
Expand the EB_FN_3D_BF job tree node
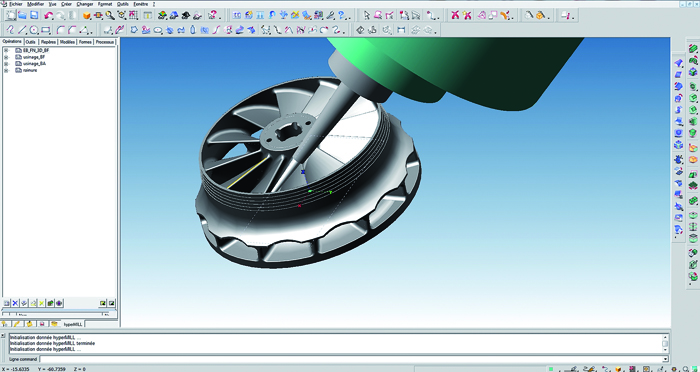(6, 50)
